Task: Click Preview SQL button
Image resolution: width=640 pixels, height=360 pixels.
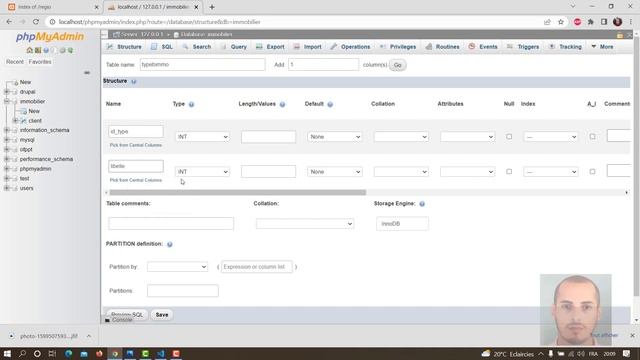Action: pyautogui.click(x=127, y=315)
